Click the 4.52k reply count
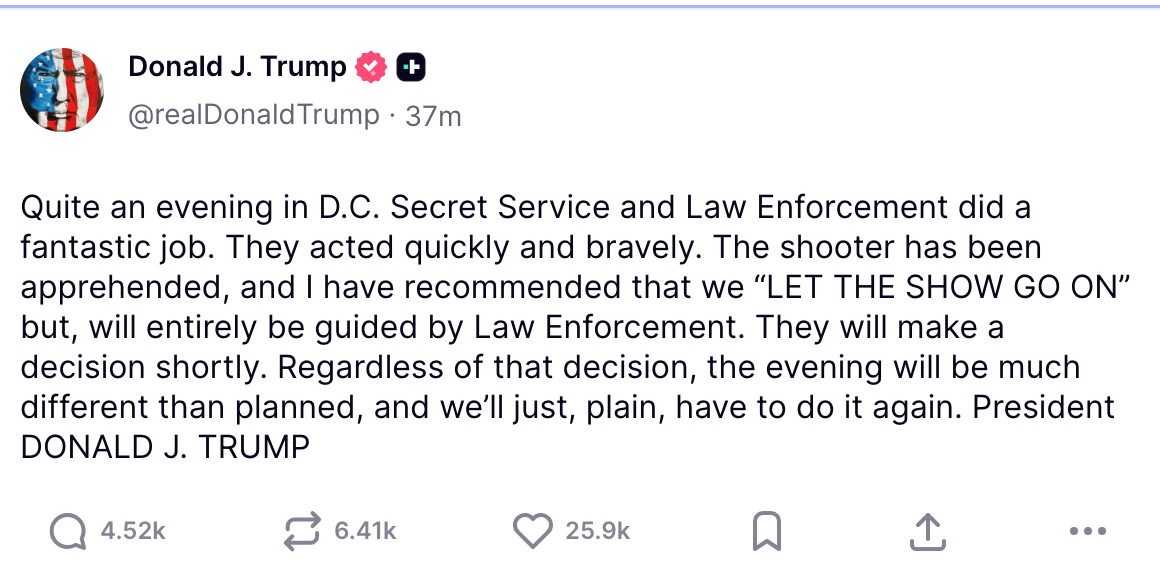 point(131,531)
